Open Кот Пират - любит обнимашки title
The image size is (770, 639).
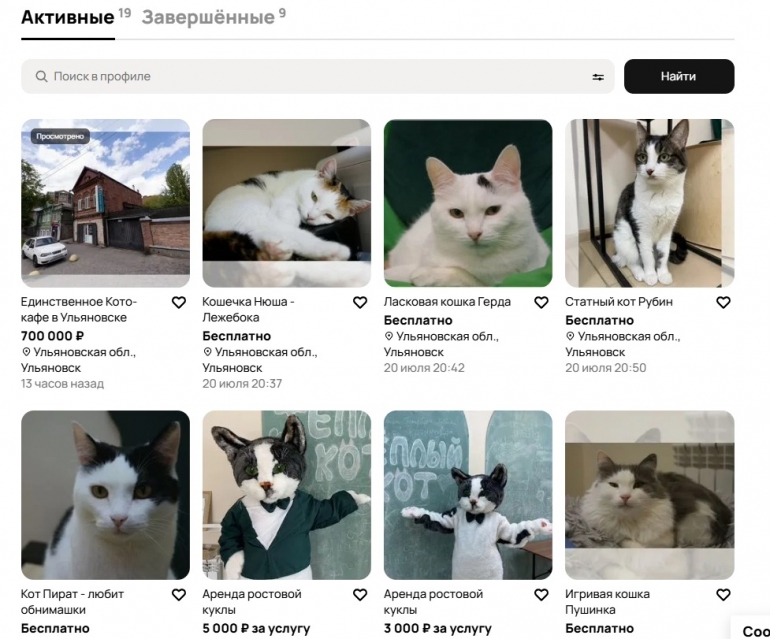[73, 602]
